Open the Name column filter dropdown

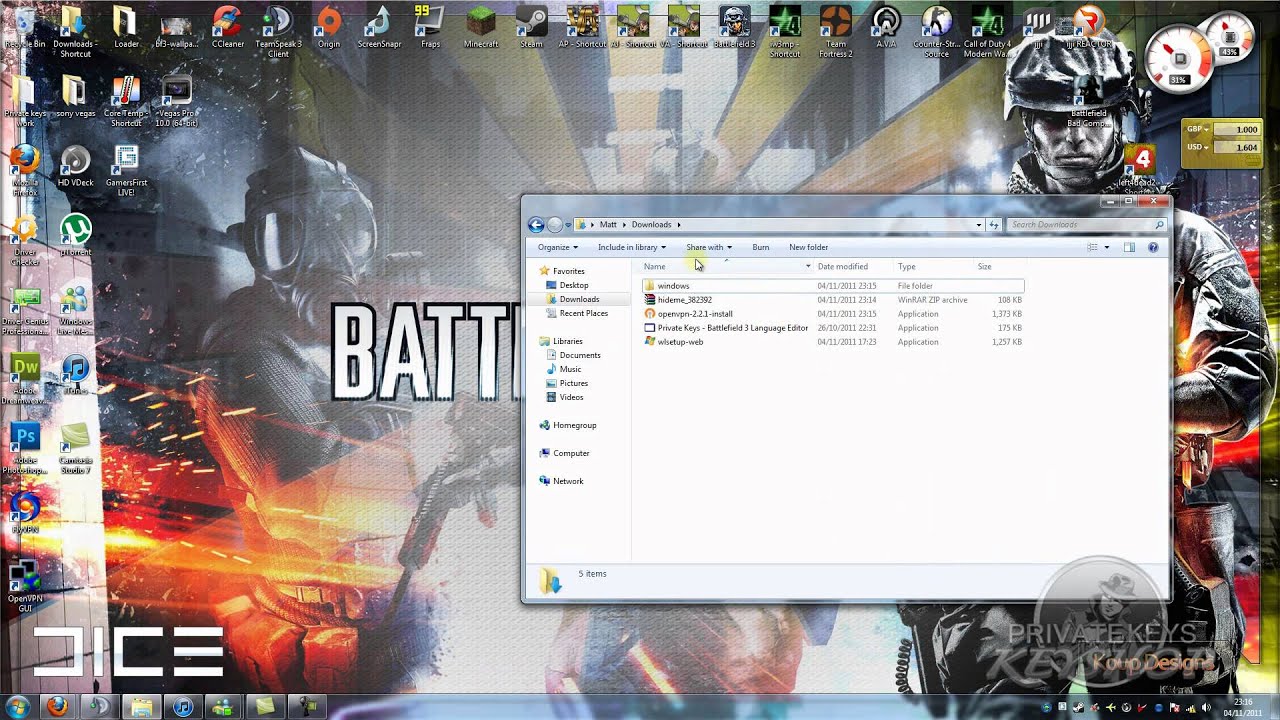click(x=808, y=266)
